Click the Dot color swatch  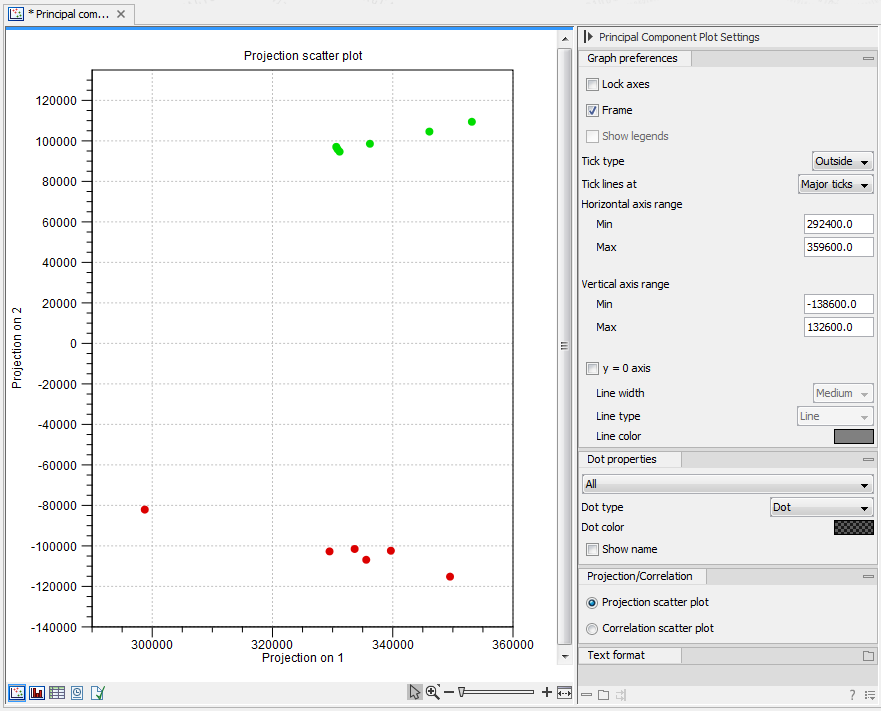tap(852, 527)
